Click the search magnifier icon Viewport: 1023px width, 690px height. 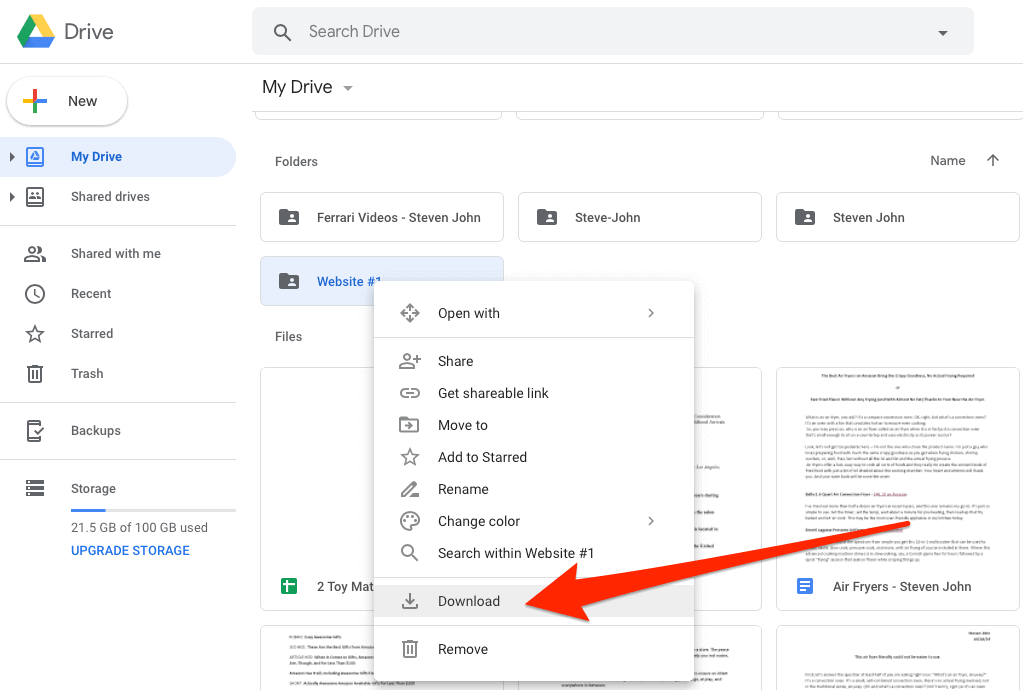(283, 32)
